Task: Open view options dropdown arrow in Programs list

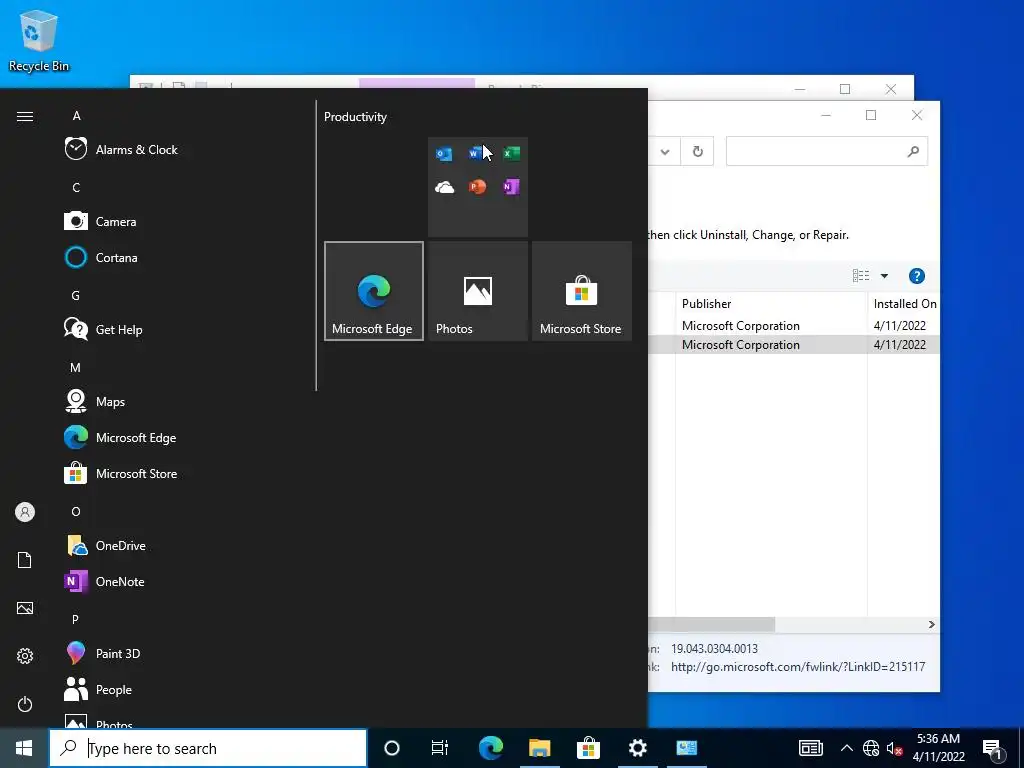Action: coord(884,276)
